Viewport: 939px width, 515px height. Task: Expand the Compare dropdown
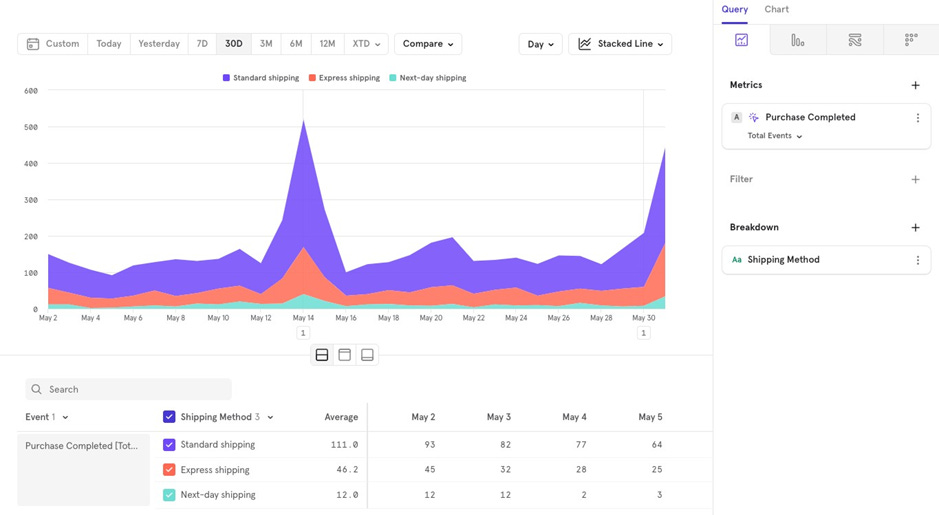pos(428,44)
